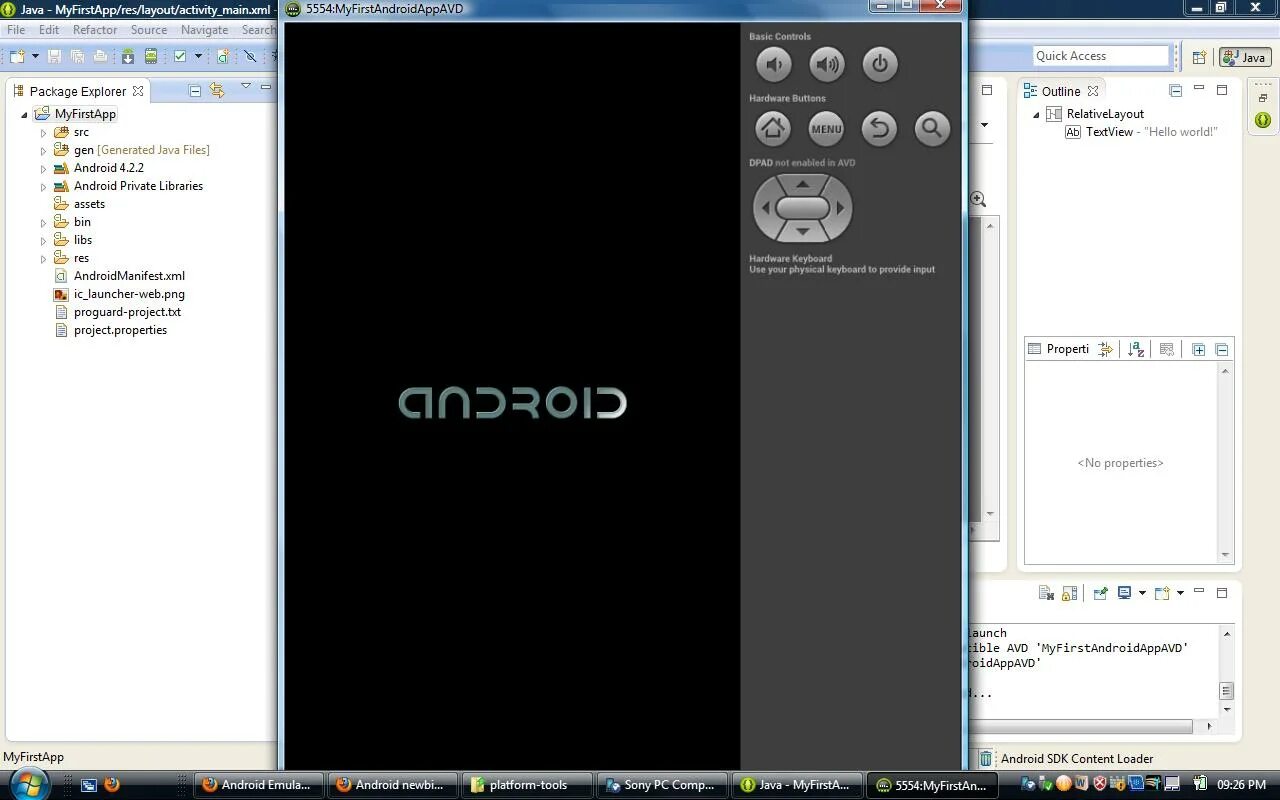Expand the res folder
Viewport: 1280px width, 800px height.
coord(43,258)
